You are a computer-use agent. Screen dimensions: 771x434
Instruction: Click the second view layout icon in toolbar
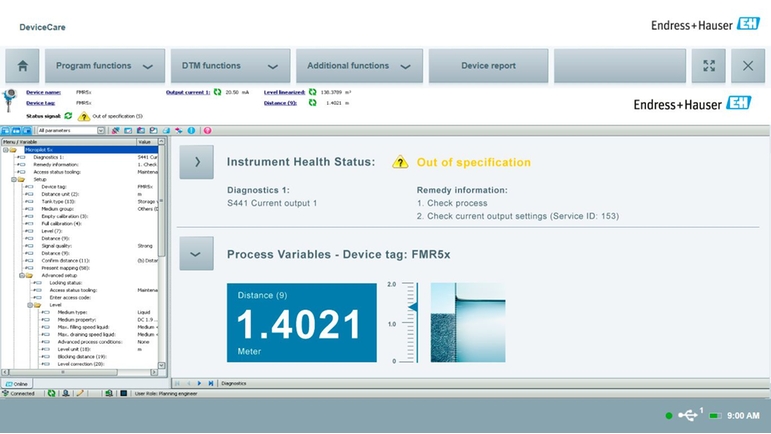pyautogui.click(x=16, y=130)
